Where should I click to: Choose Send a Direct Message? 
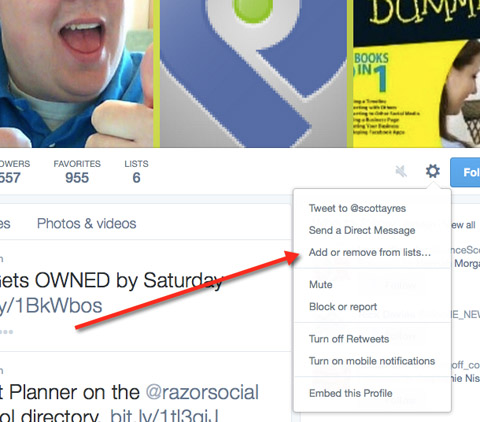(x=362, y=230)
